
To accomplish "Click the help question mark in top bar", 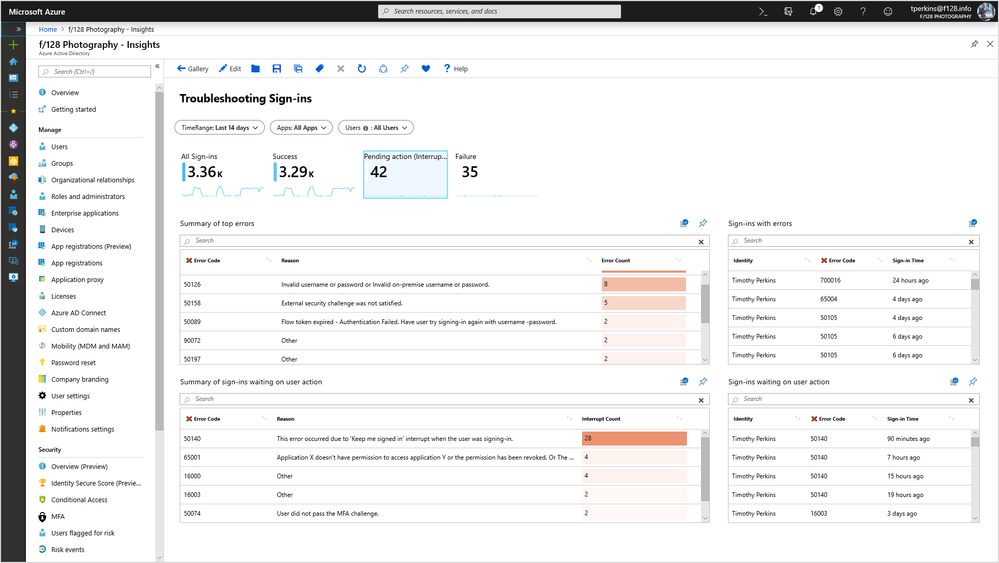I will (x=863, y=11).
